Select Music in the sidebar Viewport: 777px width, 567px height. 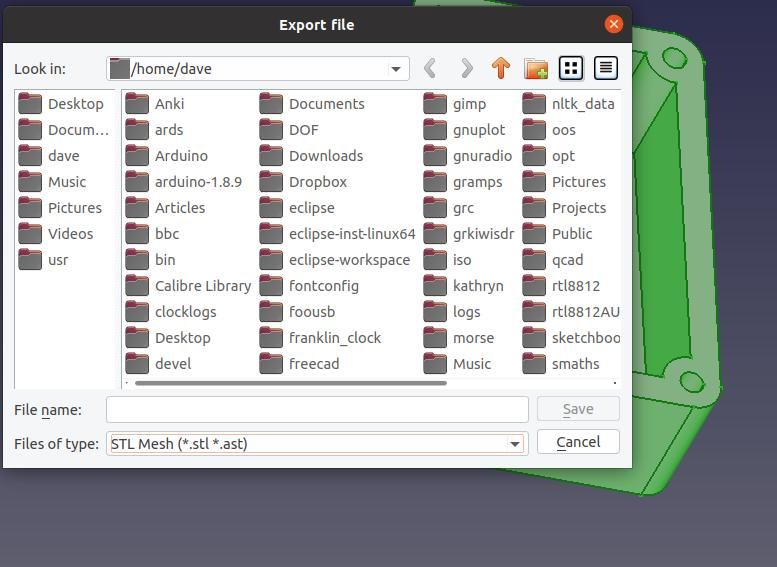52,182
